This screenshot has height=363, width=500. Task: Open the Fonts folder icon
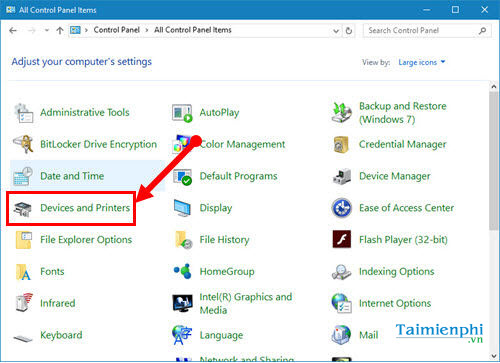pos(23,272)
